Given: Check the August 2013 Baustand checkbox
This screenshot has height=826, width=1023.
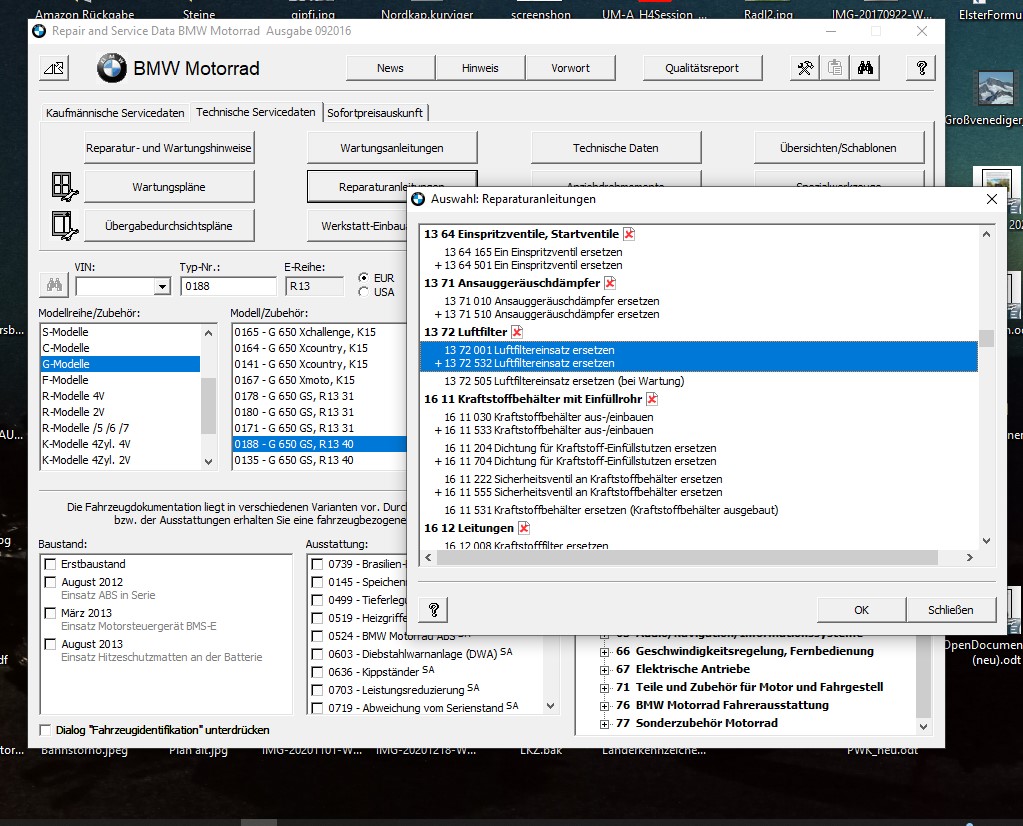Looking at the screenshot, I should pos(50,644).
